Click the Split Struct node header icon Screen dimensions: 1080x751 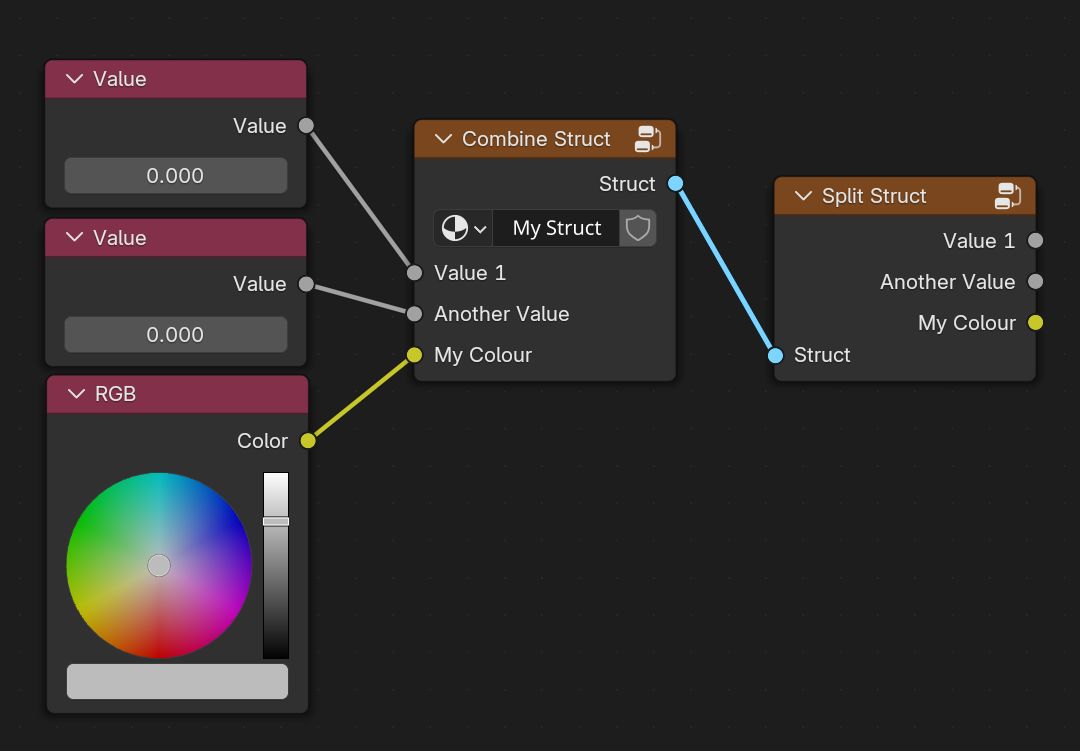point(1008,196)
